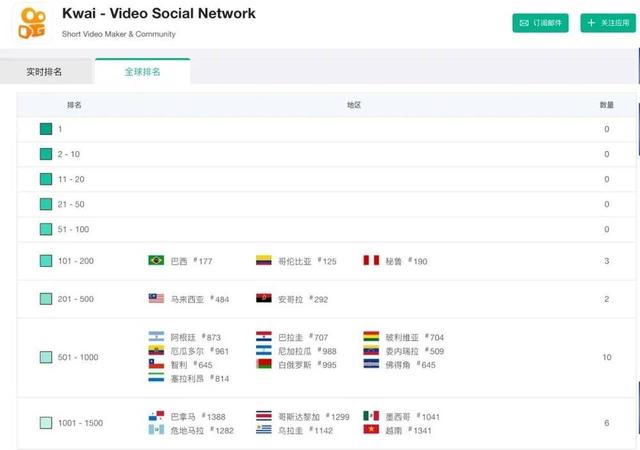Click the 玻利维亚 #704 entry
640x450 pixels.
click(415, 337)
